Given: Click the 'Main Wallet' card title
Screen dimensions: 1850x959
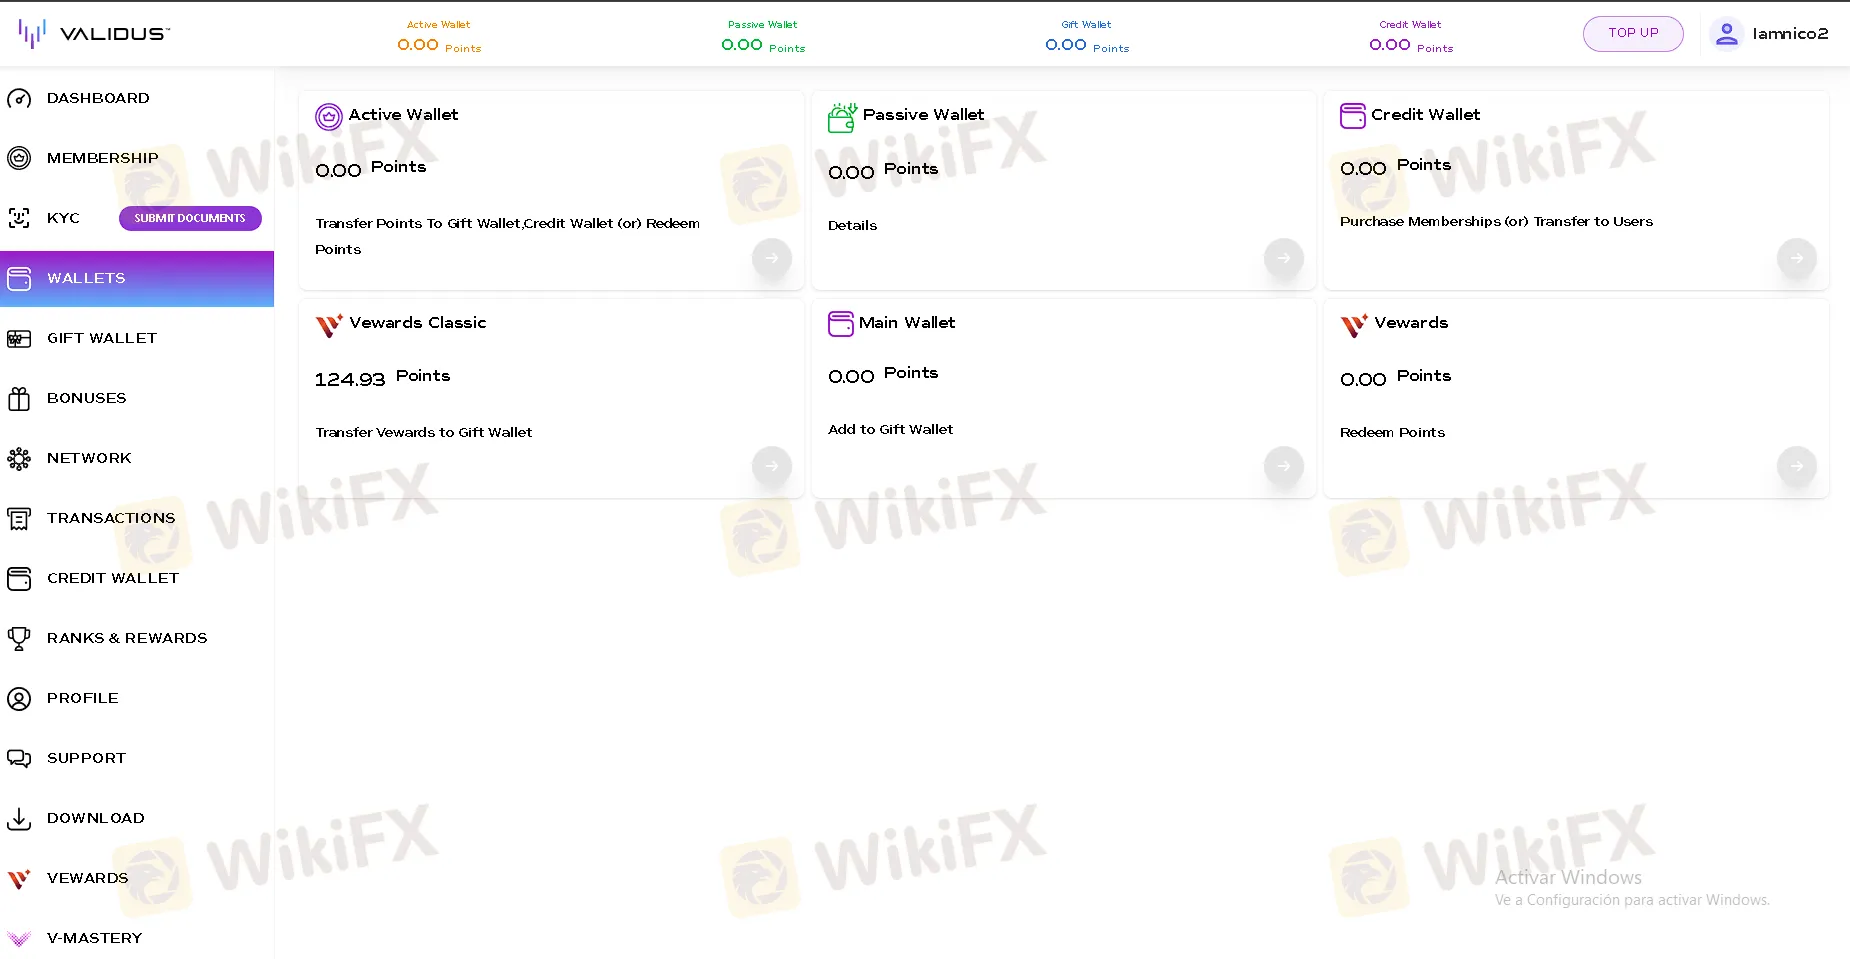Looking at the screenshot, I should [907, 323].
